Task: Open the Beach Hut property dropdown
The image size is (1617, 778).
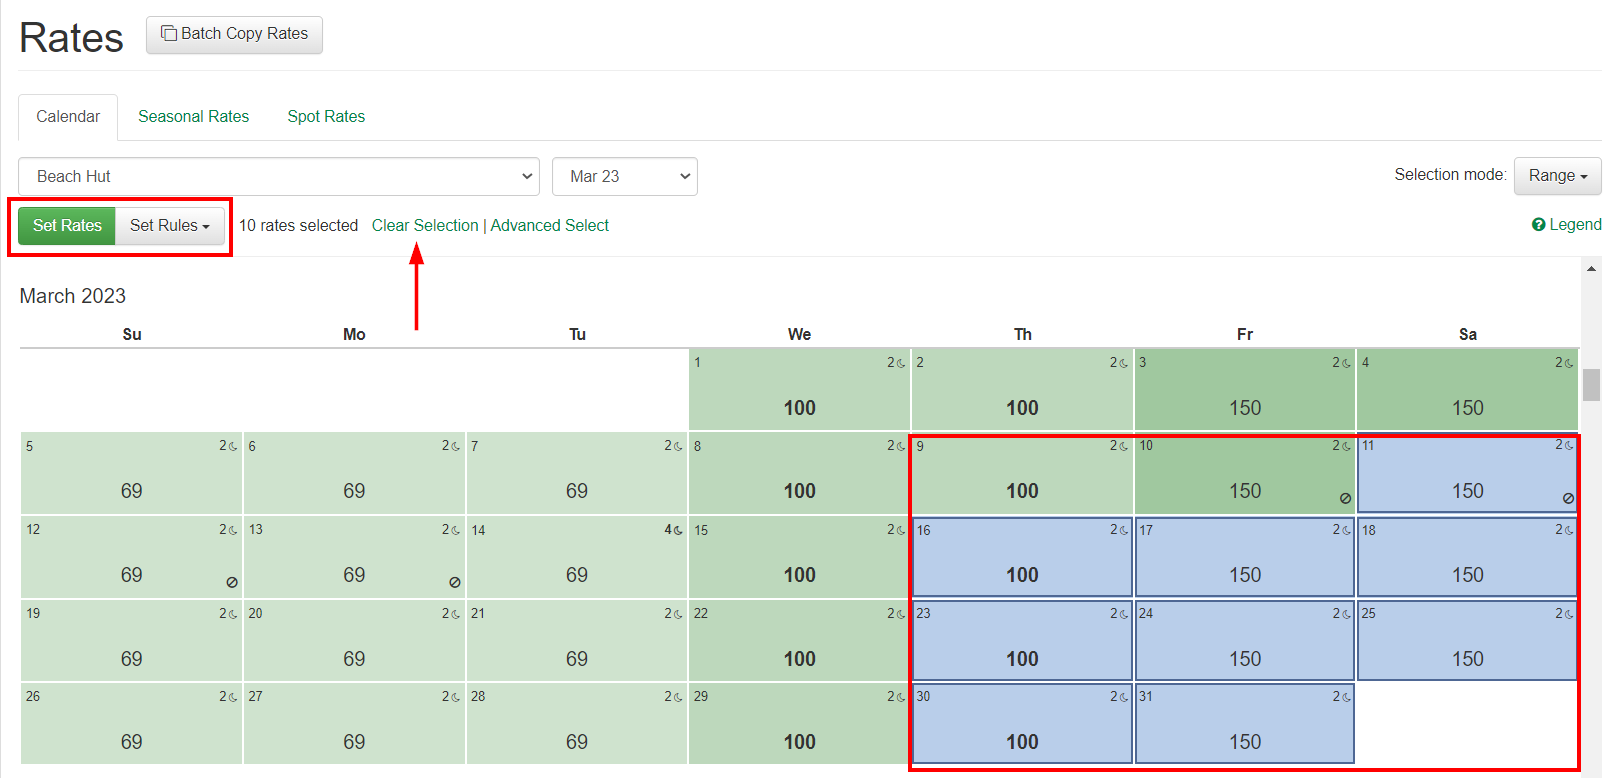Action: tap(279, 177)
